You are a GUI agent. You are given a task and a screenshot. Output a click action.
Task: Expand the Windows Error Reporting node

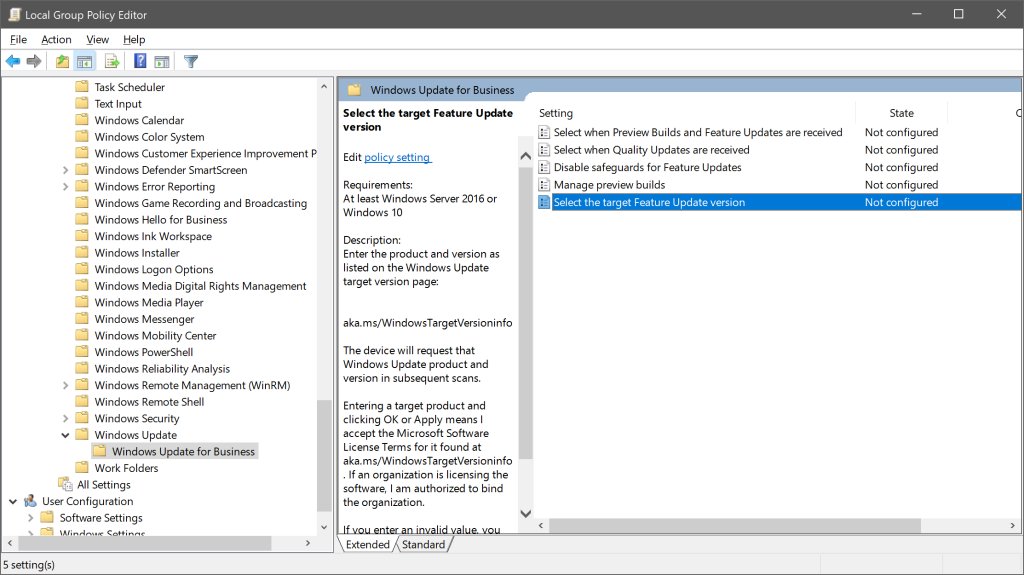pyautogui.click(x=65, y=186)
